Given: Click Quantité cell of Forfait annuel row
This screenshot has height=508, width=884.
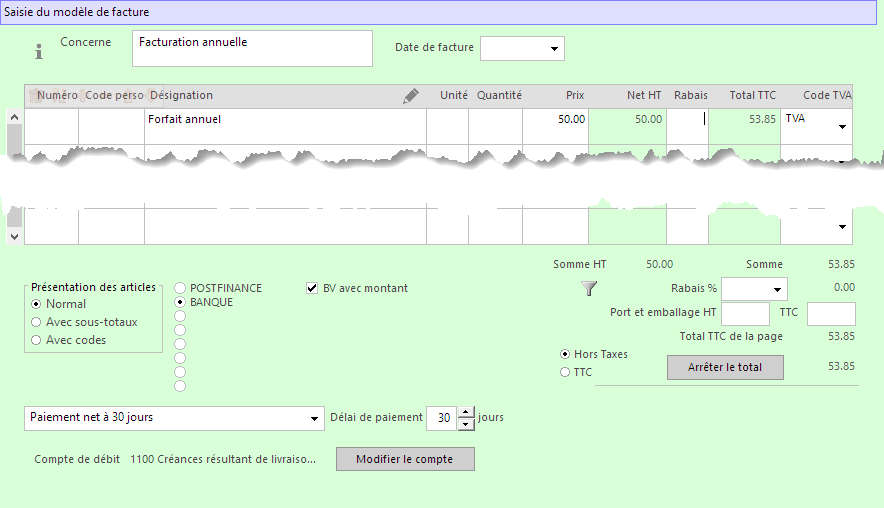Looking at the screenshot, I should 496,126.
